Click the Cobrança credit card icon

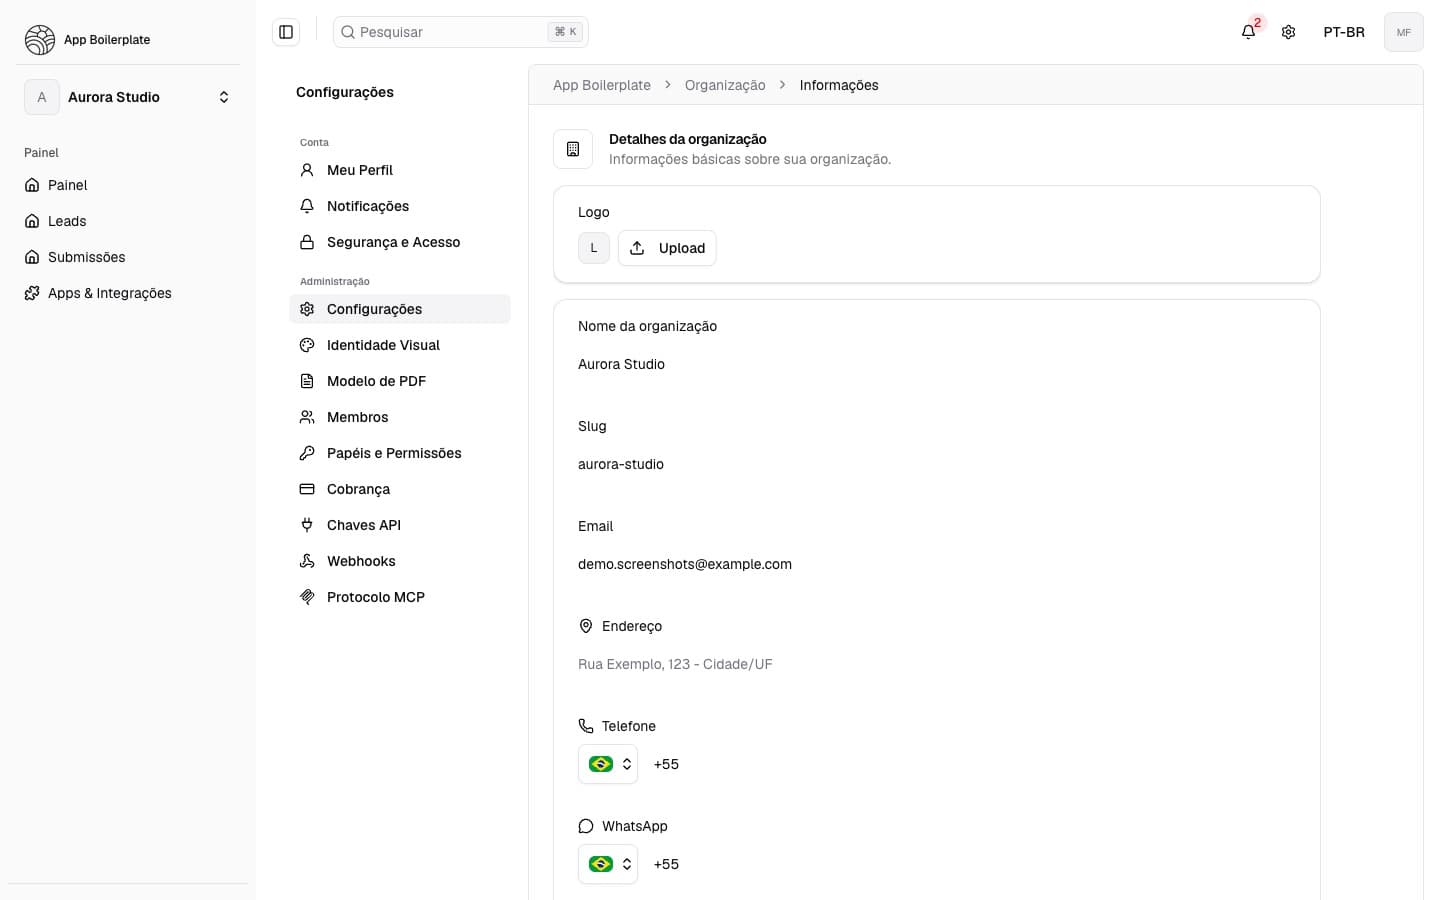tap(307, 489)
